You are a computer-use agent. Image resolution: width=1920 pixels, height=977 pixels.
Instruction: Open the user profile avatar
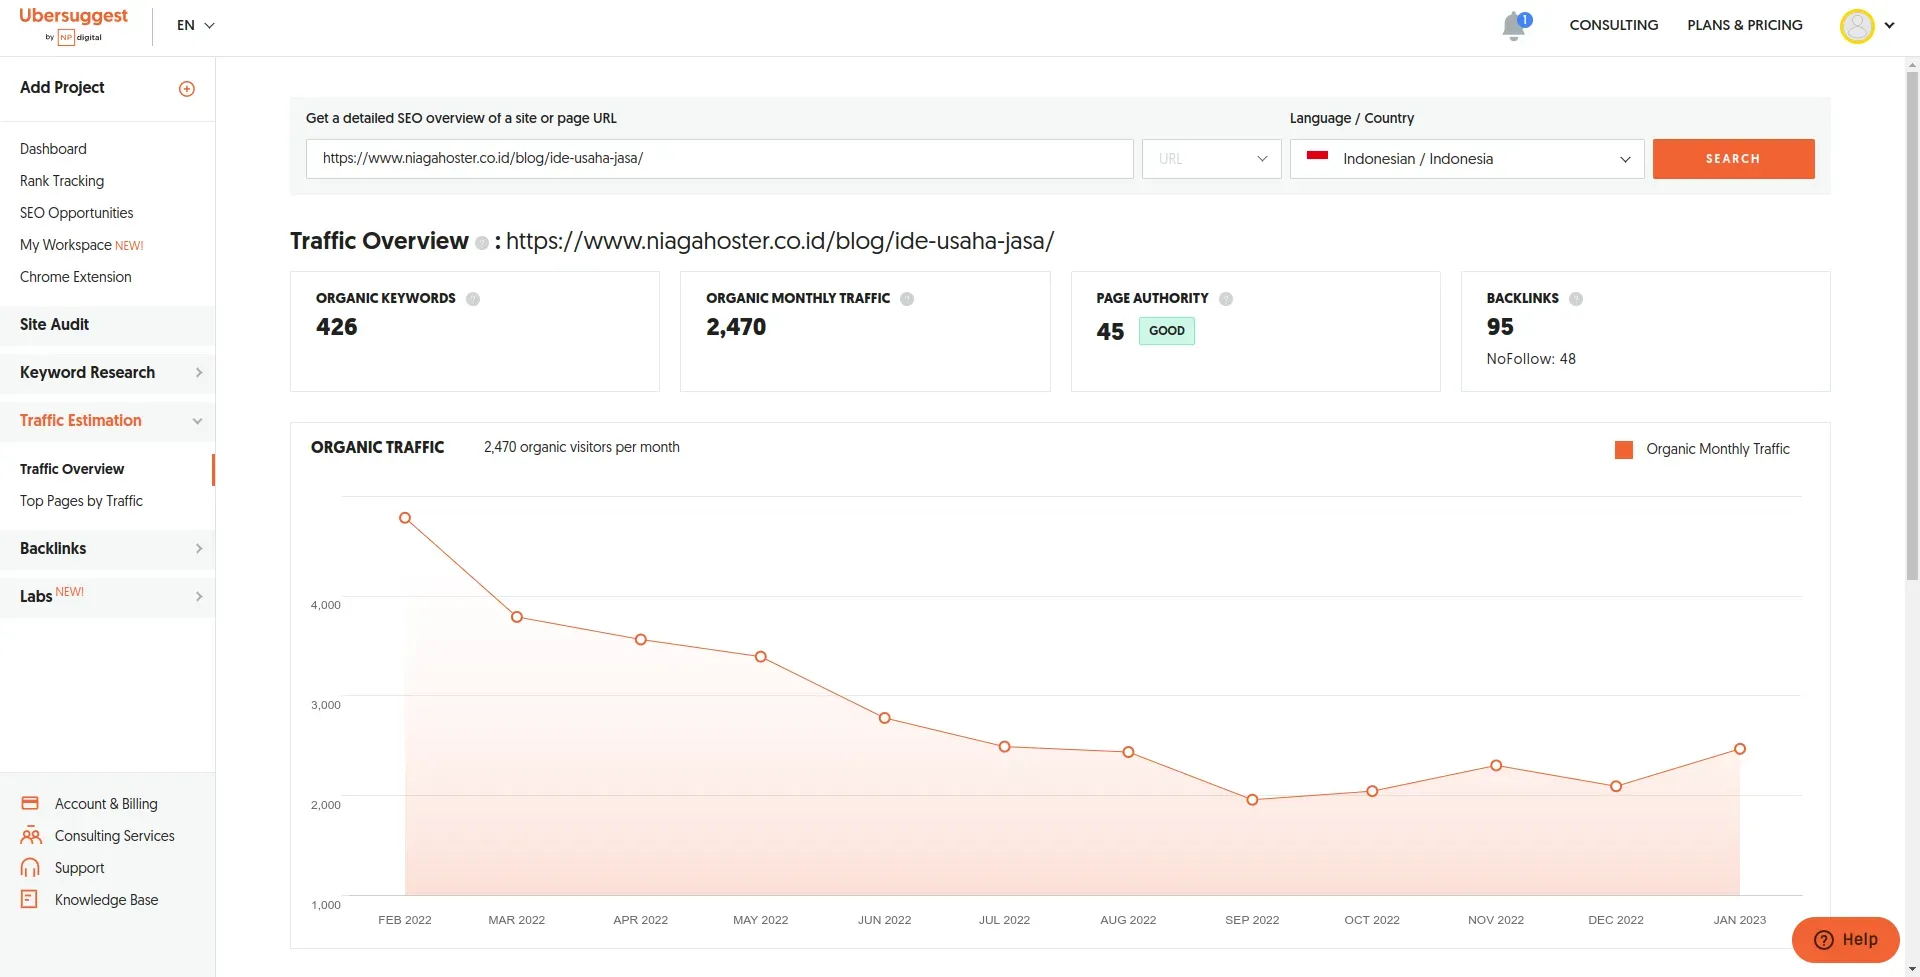coord(1857,26)
